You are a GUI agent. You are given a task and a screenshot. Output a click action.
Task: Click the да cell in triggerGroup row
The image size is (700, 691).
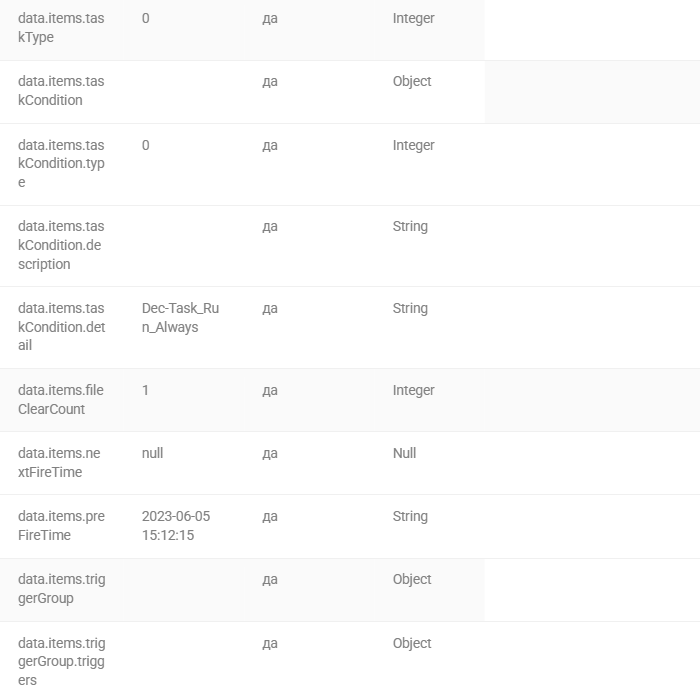pos(270,579)
